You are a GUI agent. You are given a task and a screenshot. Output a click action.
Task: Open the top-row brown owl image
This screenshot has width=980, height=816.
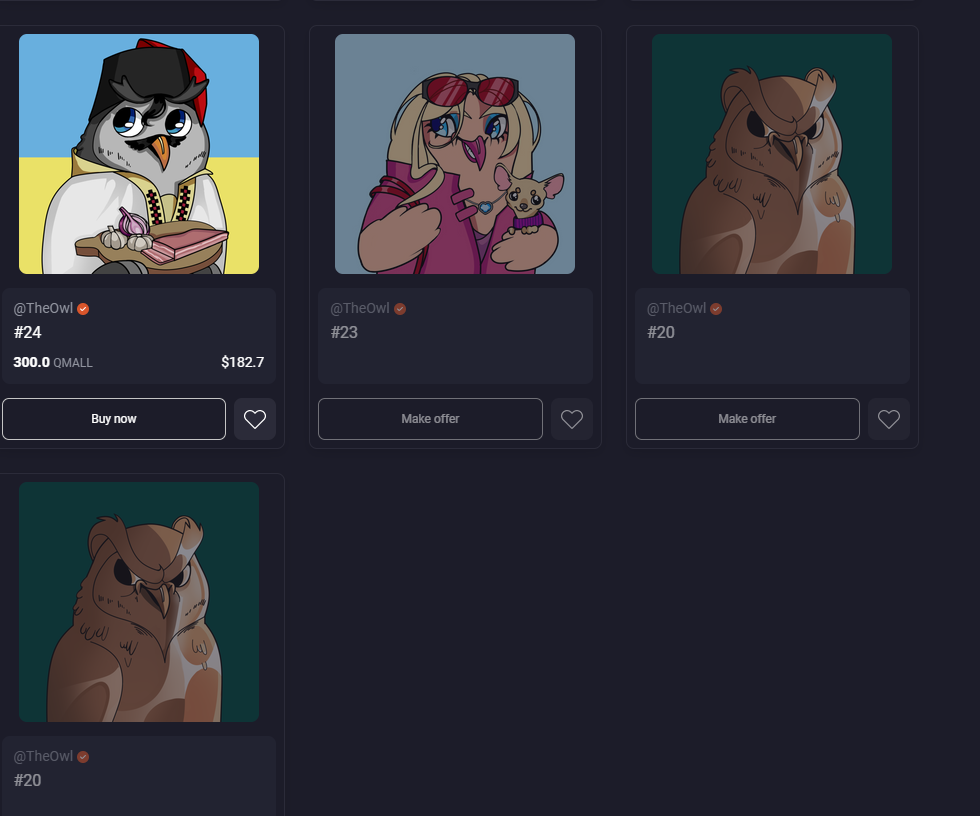pyautogui.click(x=772, y=154)
